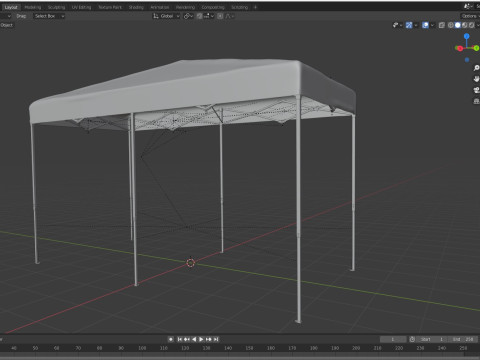The width and height of the screenshot is (480, 360).
Task: Toggle the preview range clock icon
Action: pos(412,339)
